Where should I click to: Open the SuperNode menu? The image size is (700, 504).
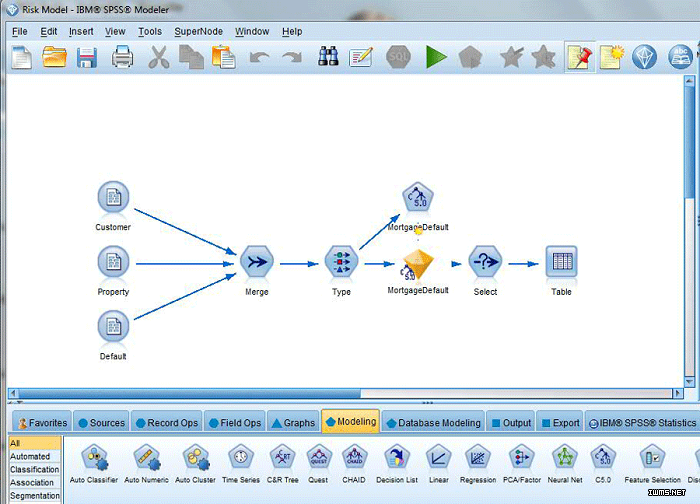198,32
